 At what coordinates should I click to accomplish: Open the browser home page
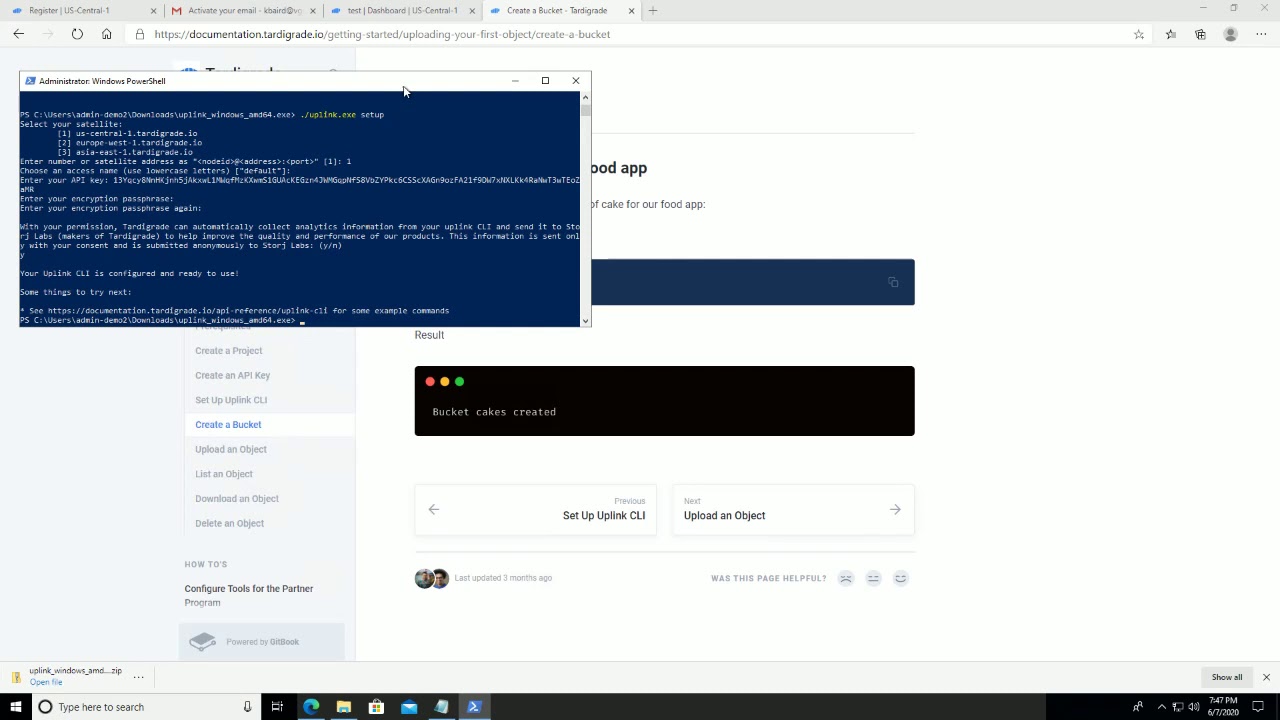coord(106,34)
